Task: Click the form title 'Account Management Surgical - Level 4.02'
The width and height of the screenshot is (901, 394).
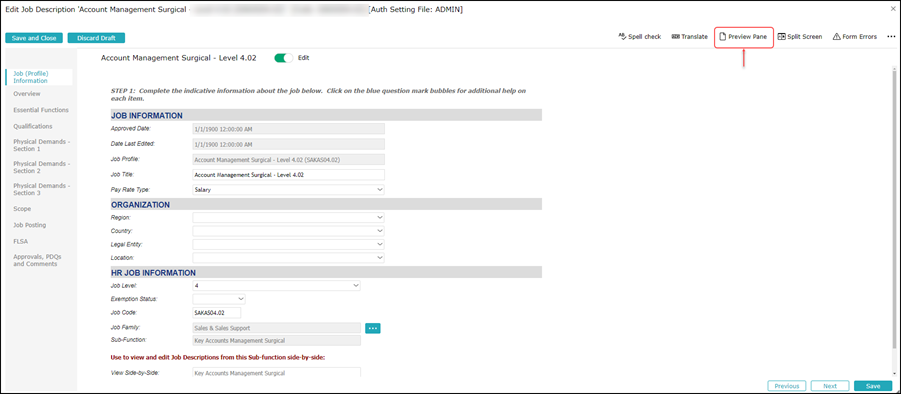Action: point(179,58)
